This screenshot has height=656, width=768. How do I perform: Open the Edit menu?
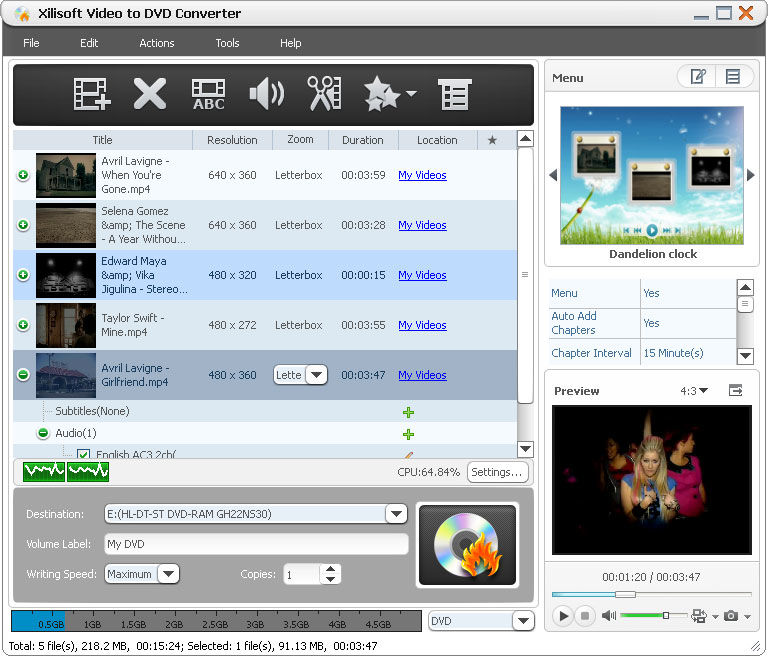pos(89,43)
